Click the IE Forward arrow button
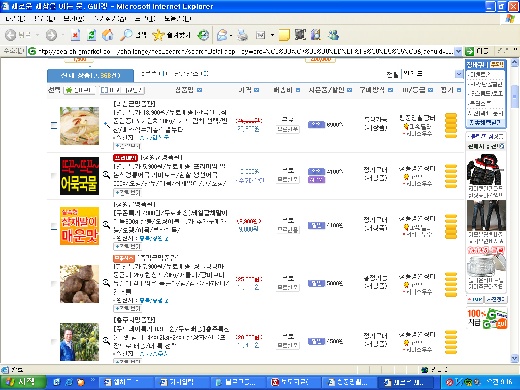The image size is (520, 390). [x=51, y=35]
